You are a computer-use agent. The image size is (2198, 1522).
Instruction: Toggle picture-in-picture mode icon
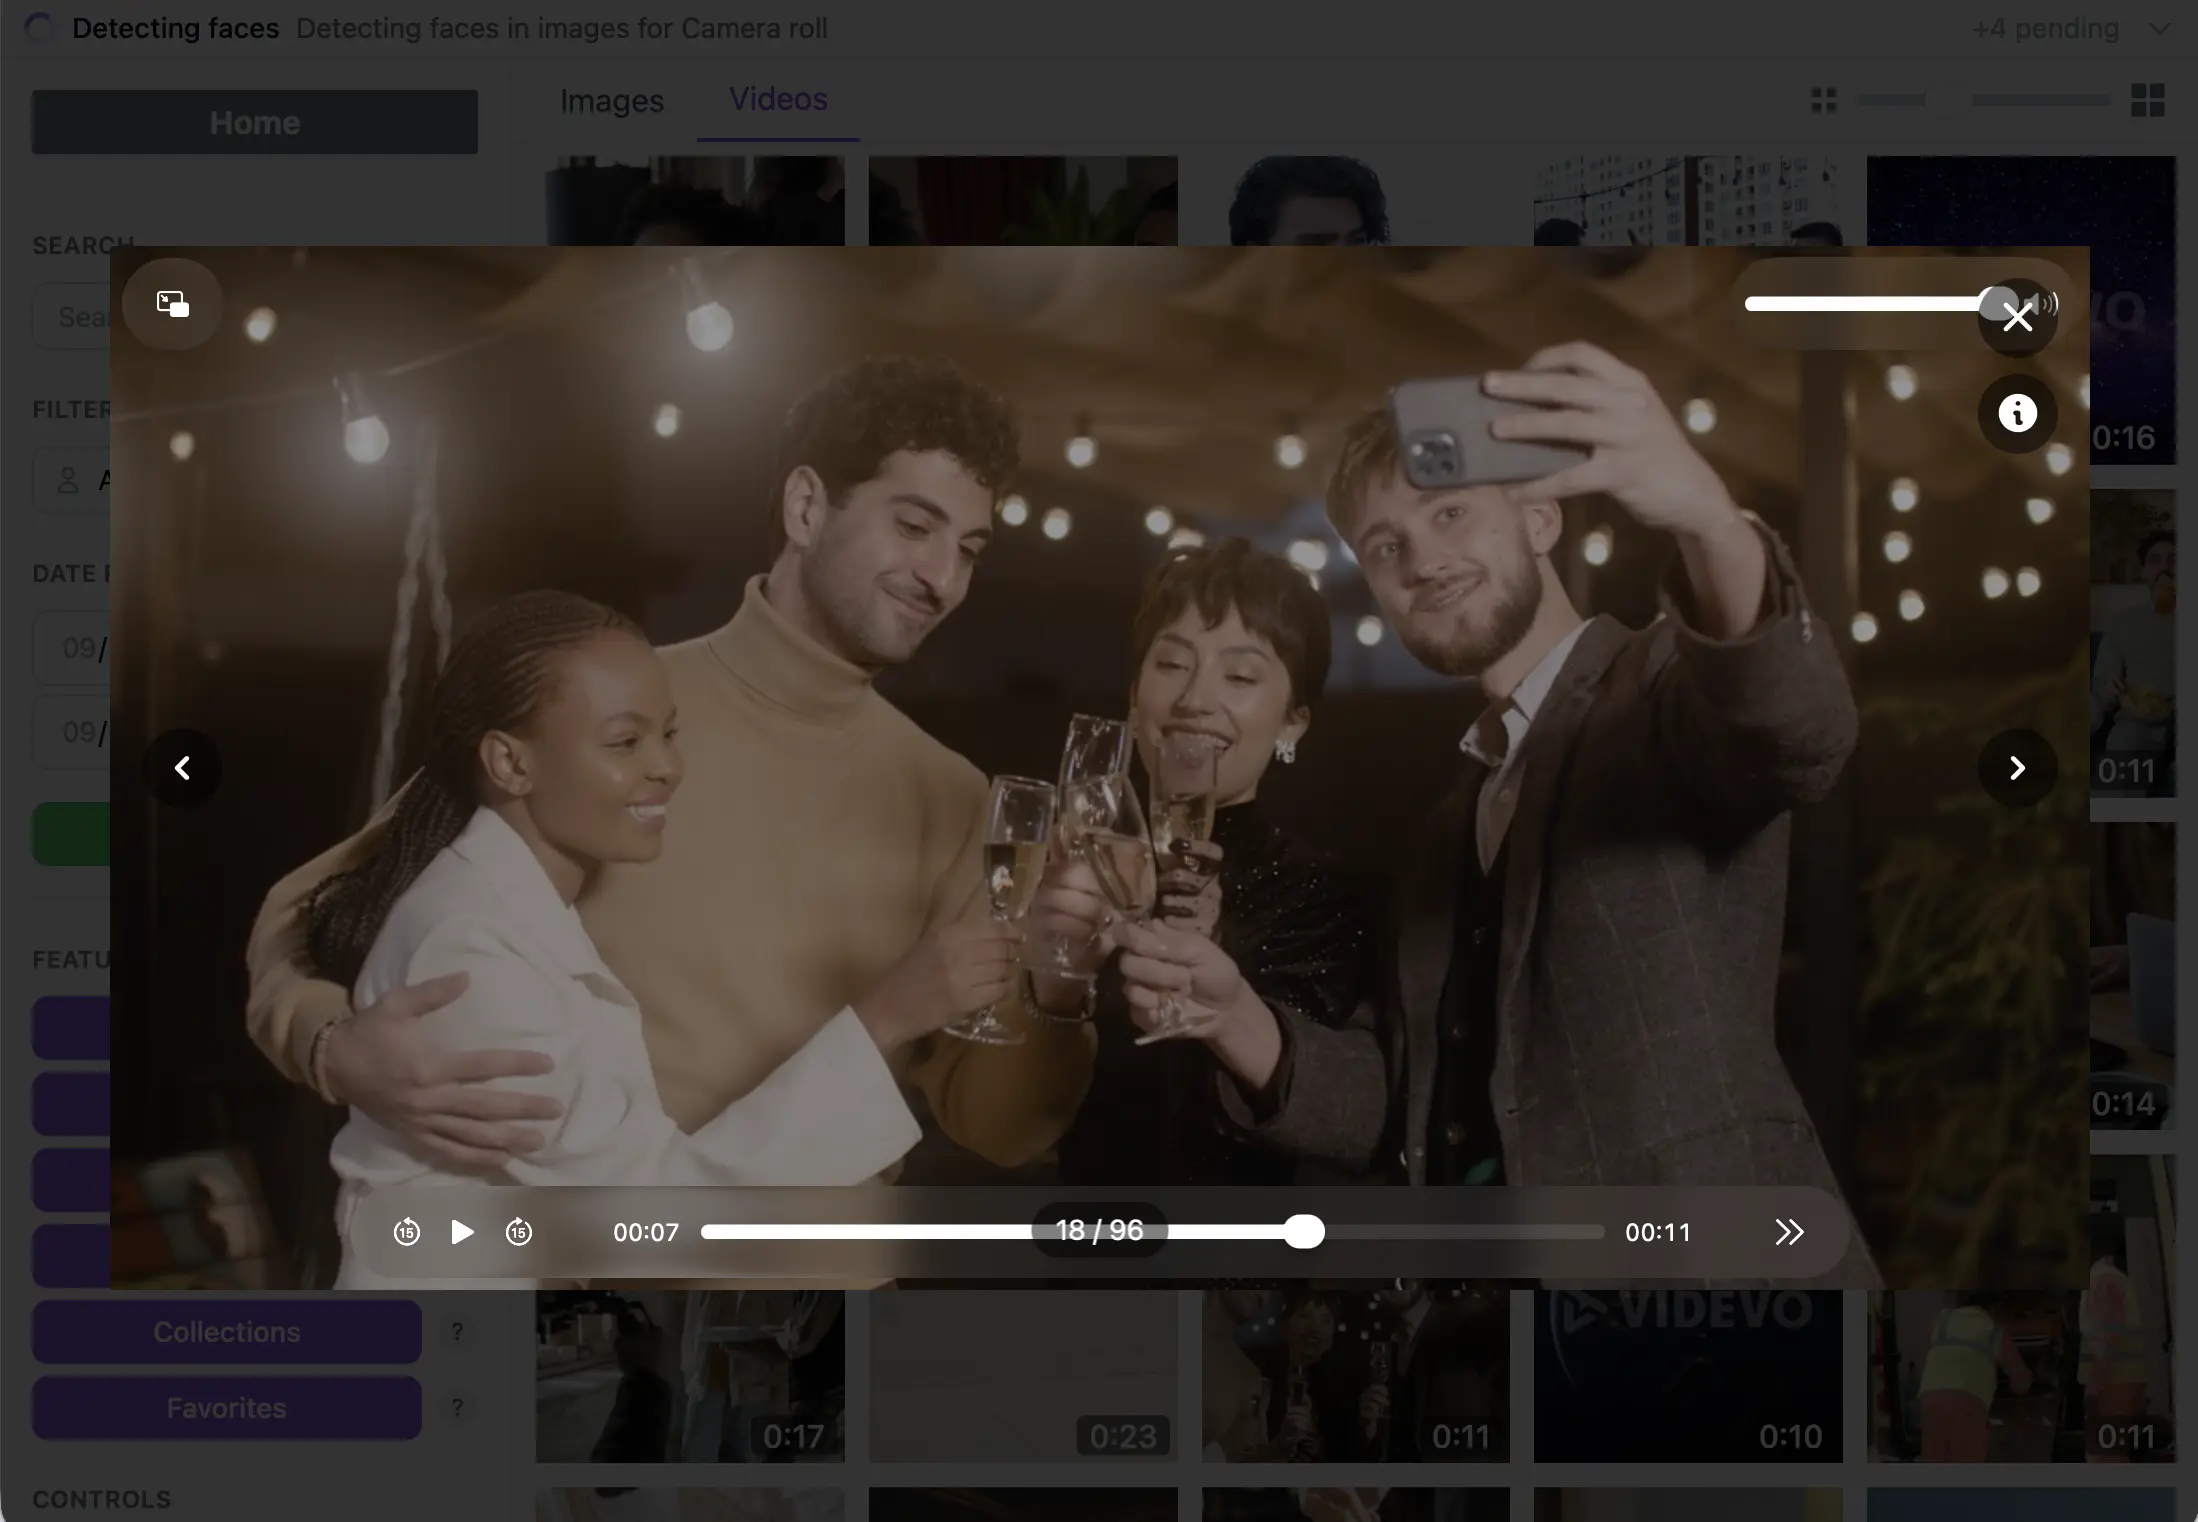point(172,304)
